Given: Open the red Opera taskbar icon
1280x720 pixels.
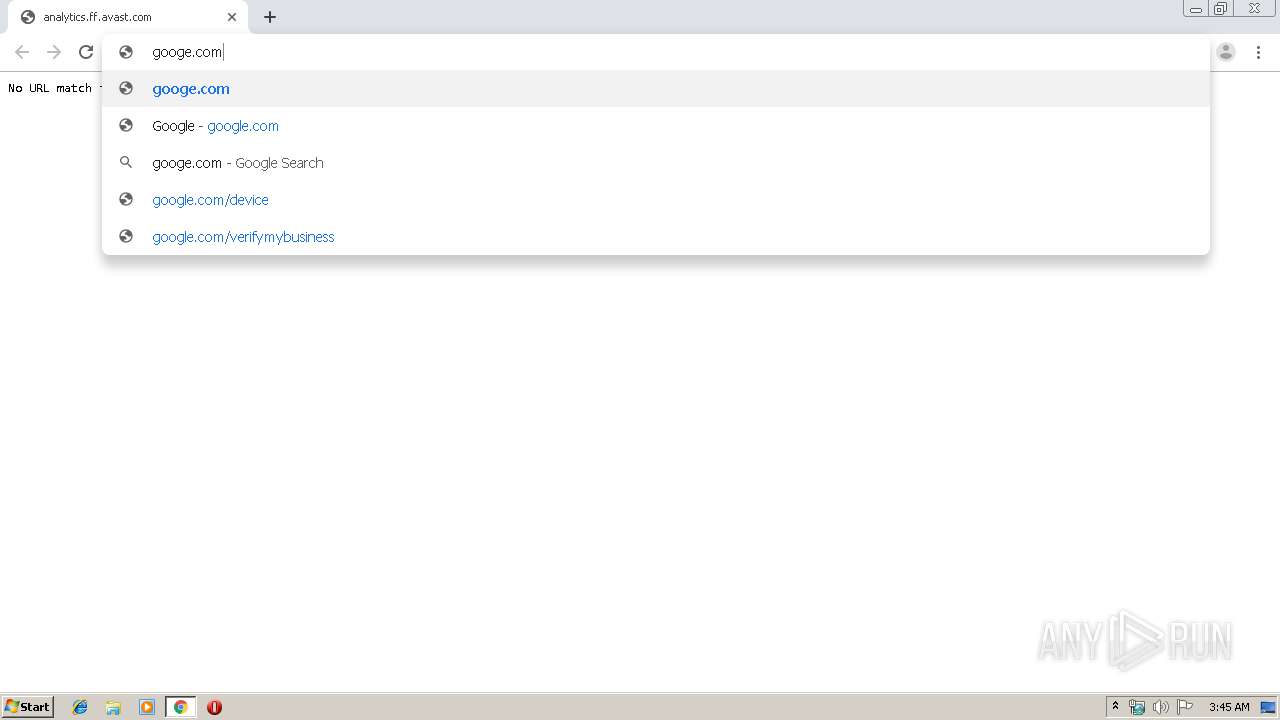Looking at the screenshot, I should [x=214, y=707].
